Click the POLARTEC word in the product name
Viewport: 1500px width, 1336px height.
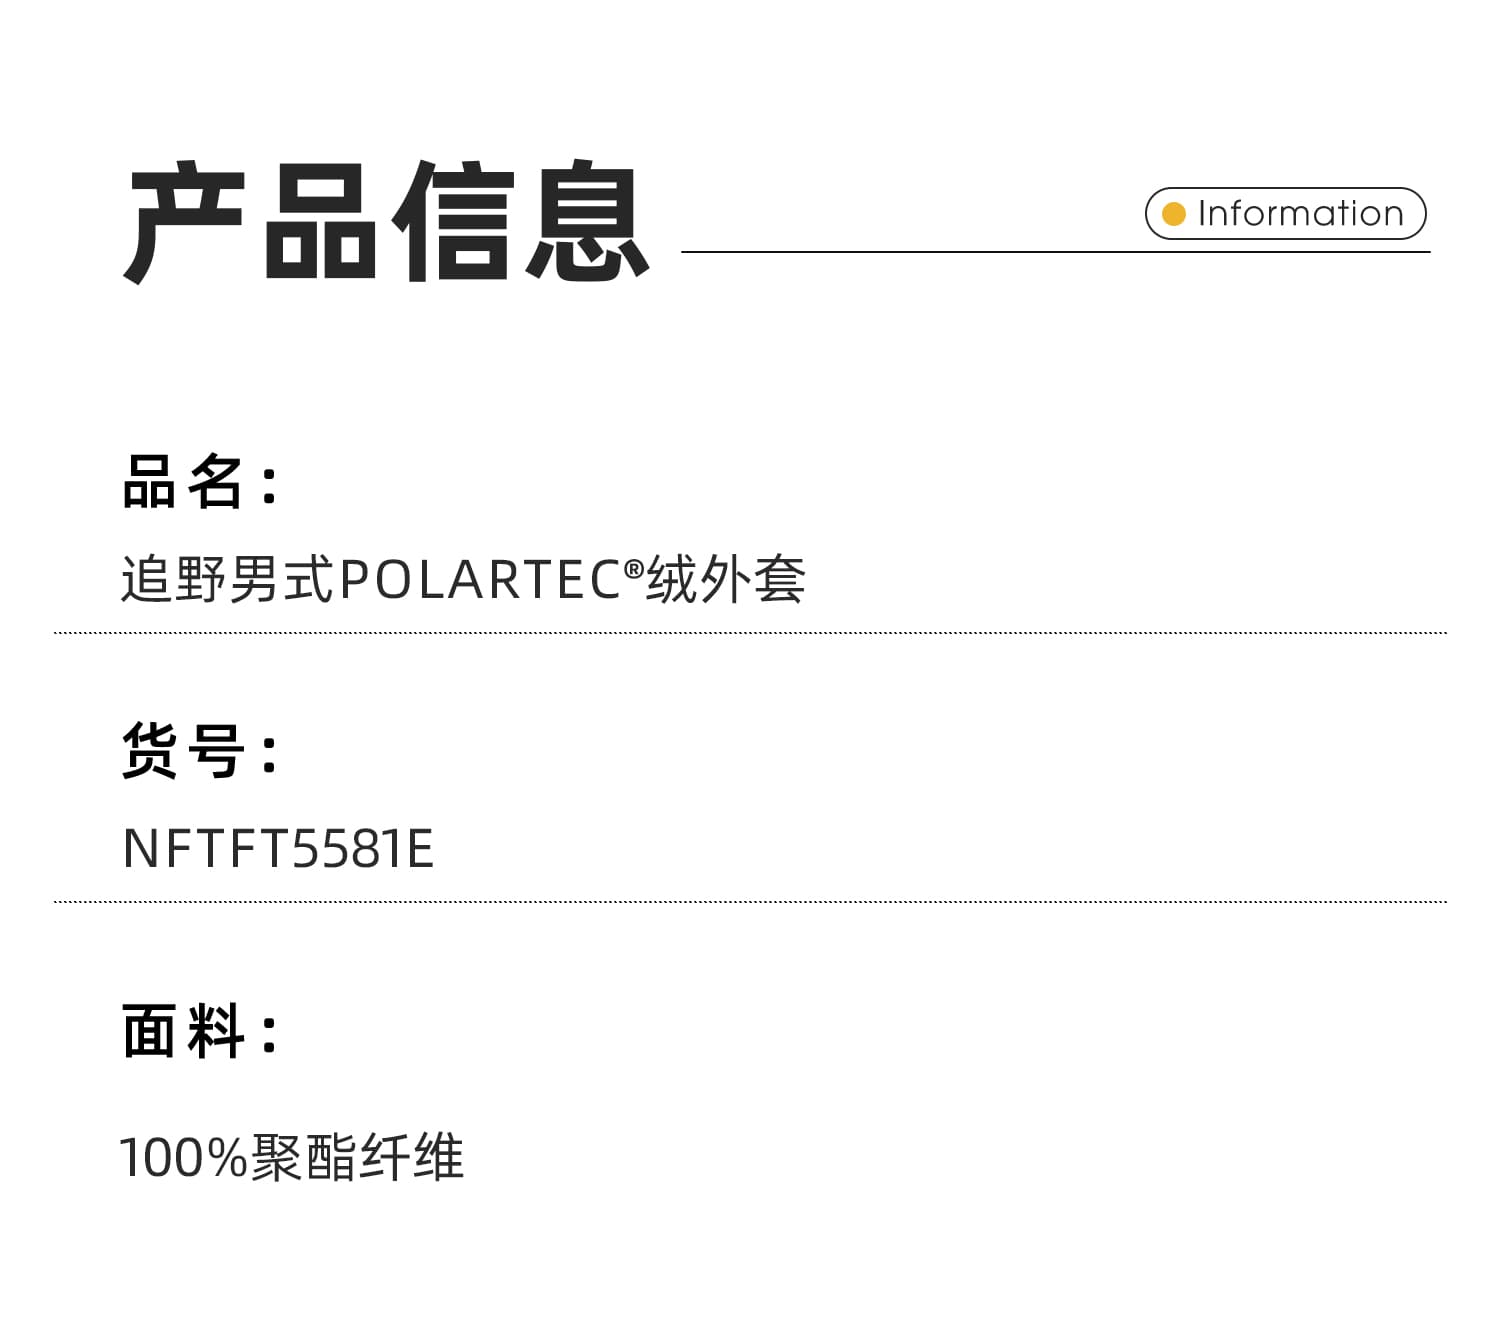coord(481,580)
